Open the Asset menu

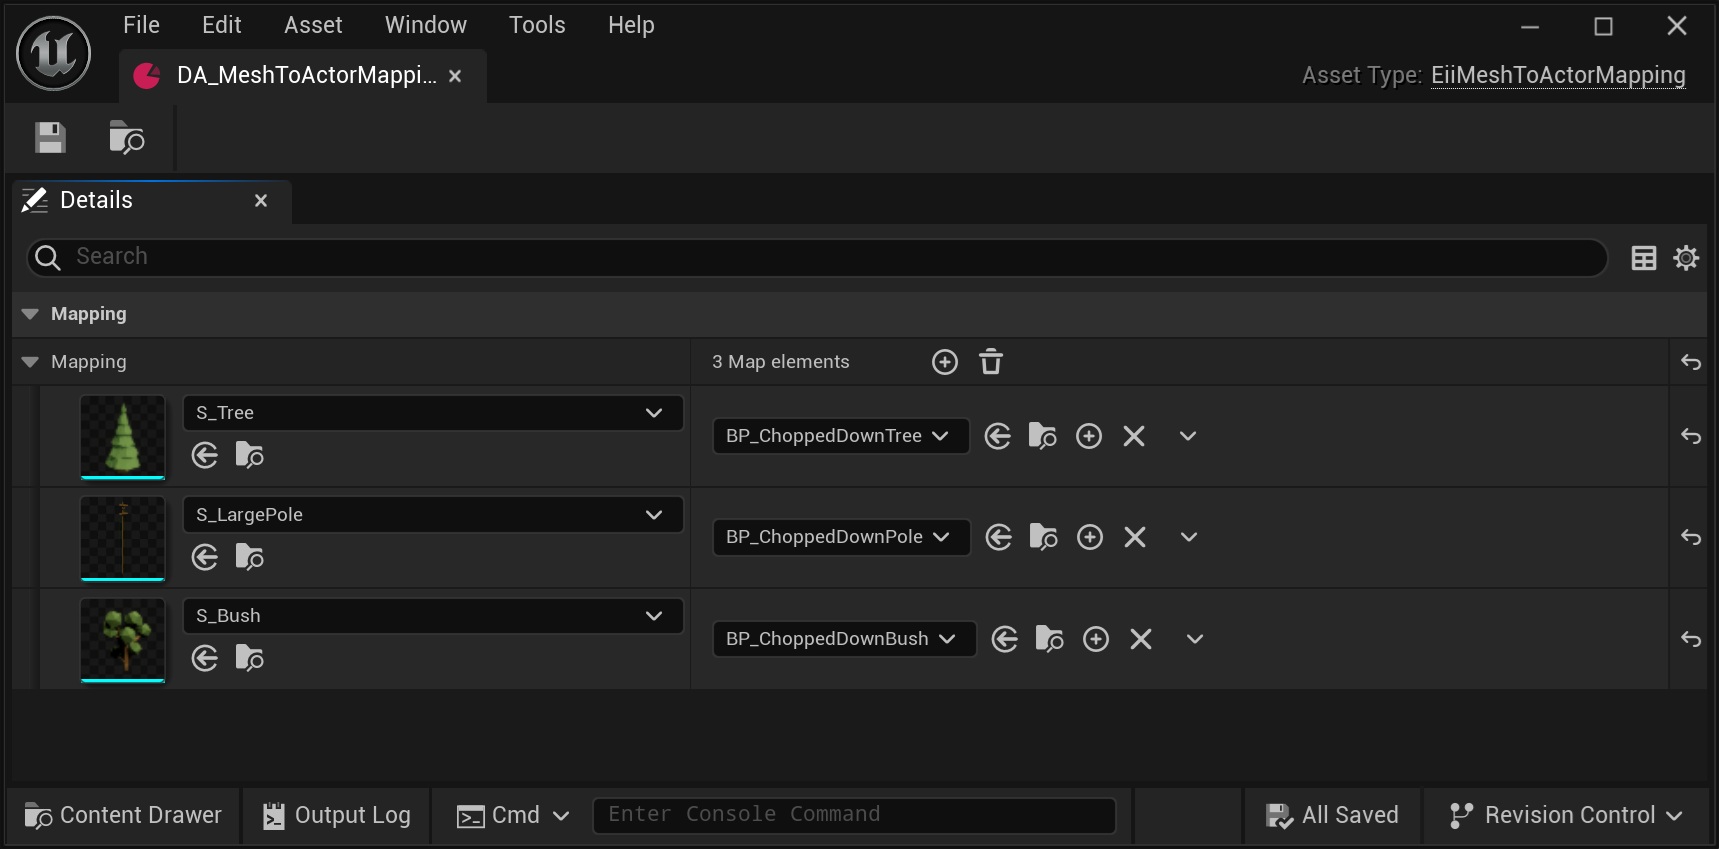coord(313,25)
